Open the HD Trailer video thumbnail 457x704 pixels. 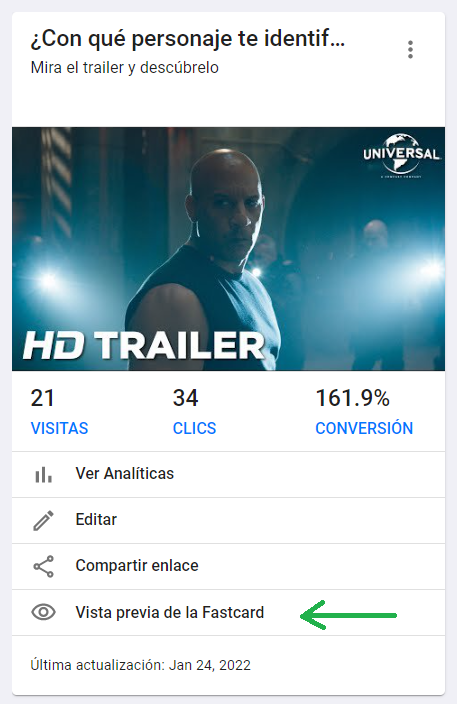click(x=228, y=249)
